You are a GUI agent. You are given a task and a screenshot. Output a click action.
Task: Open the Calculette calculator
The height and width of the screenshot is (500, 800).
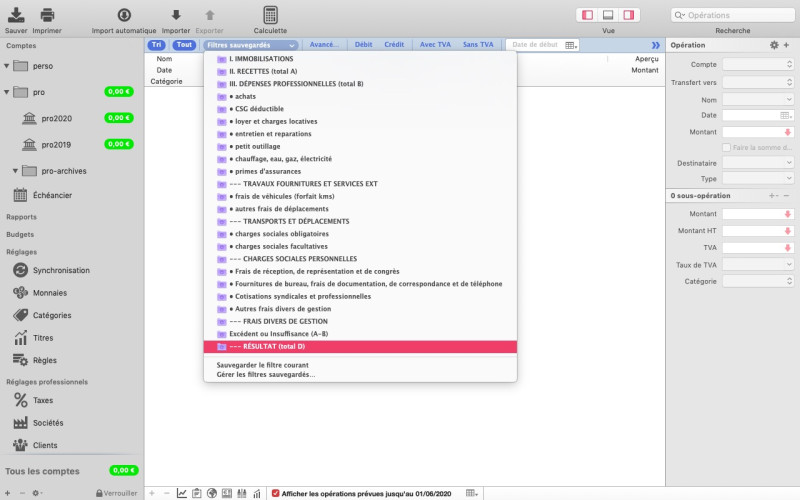270,15
